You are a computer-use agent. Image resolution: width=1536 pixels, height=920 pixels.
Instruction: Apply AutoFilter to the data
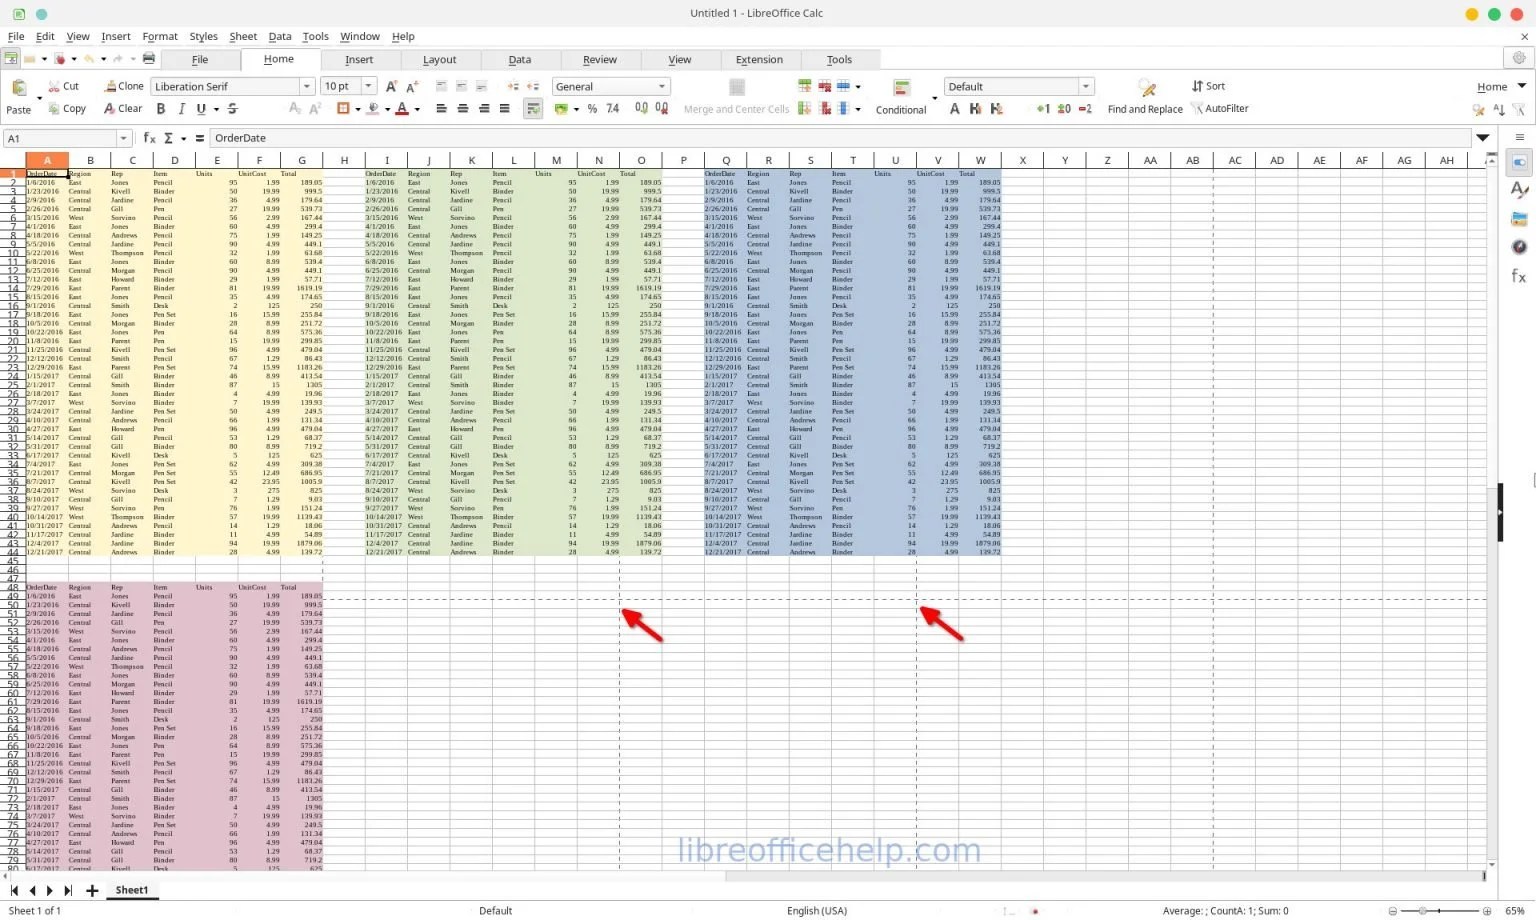click(1222, 108)
